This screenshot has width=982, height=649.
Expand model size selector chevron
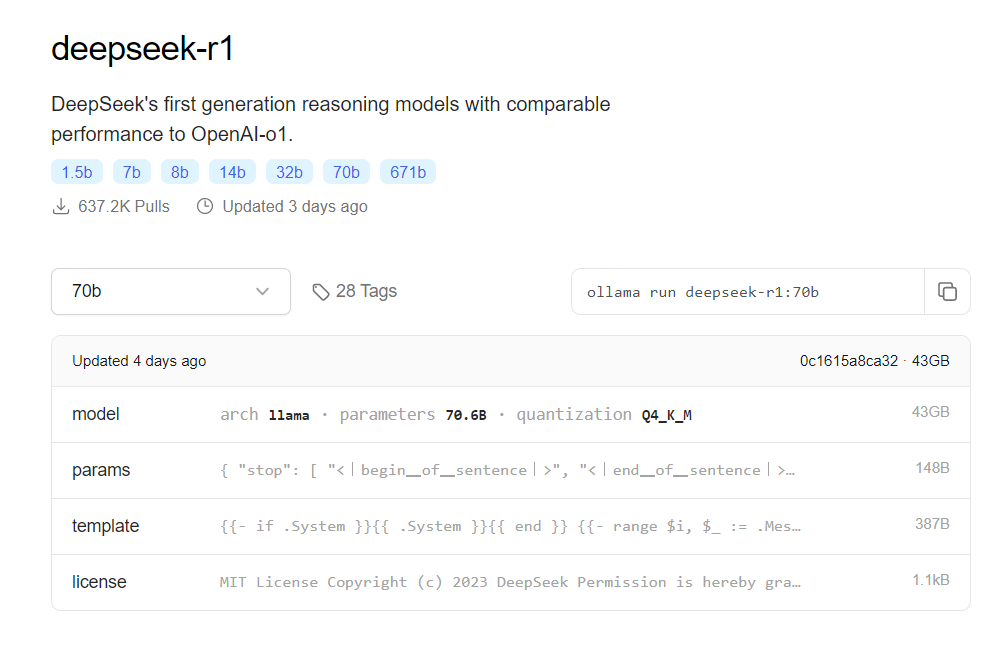263,292
